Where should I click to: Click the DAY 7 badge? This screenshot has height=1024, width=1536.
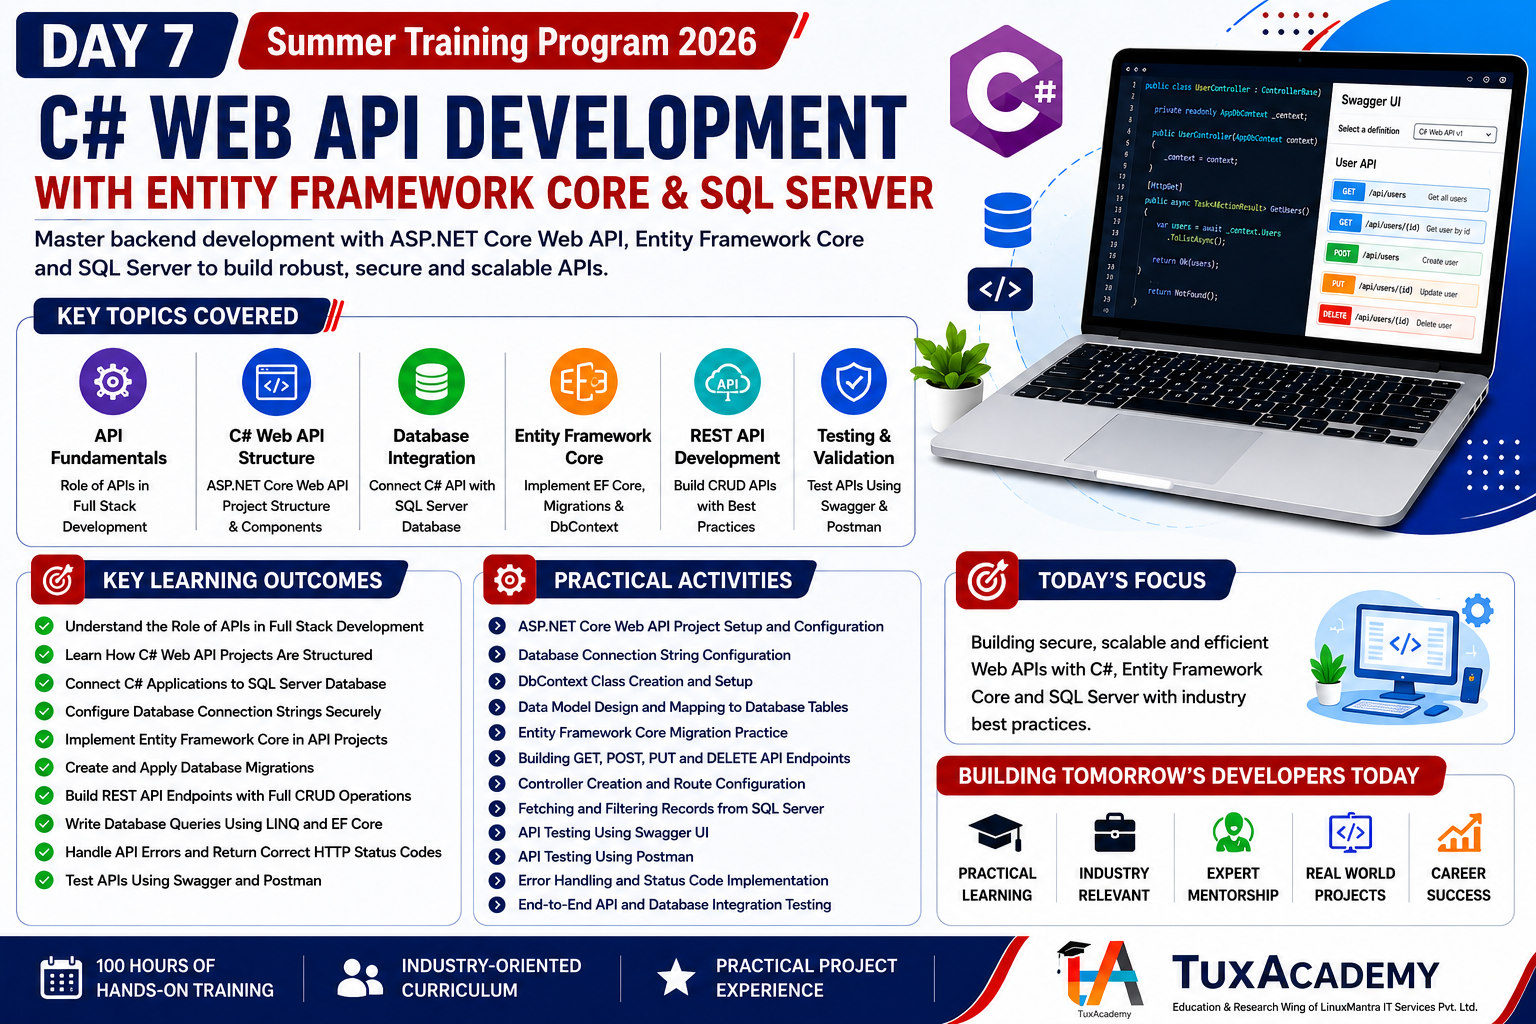click(126, 46)
